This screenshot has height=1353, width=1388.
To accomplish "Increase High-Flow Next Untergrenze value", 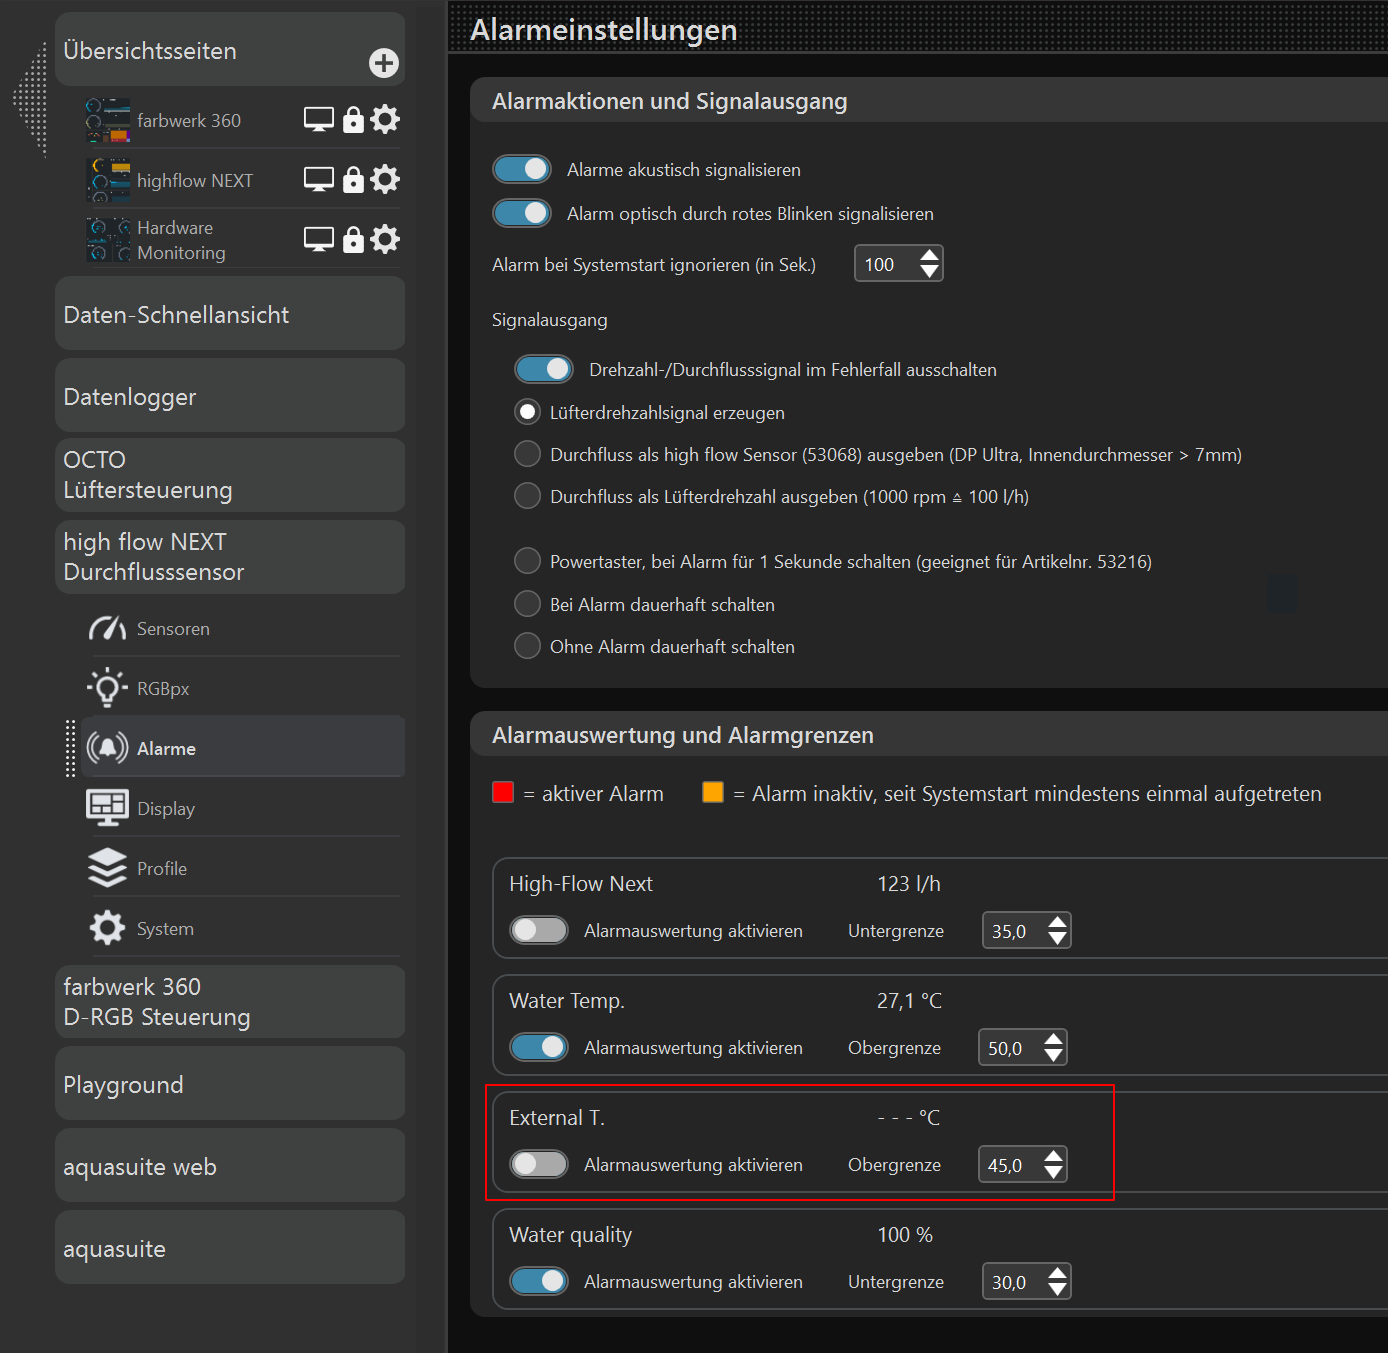I will point(1057,922).
